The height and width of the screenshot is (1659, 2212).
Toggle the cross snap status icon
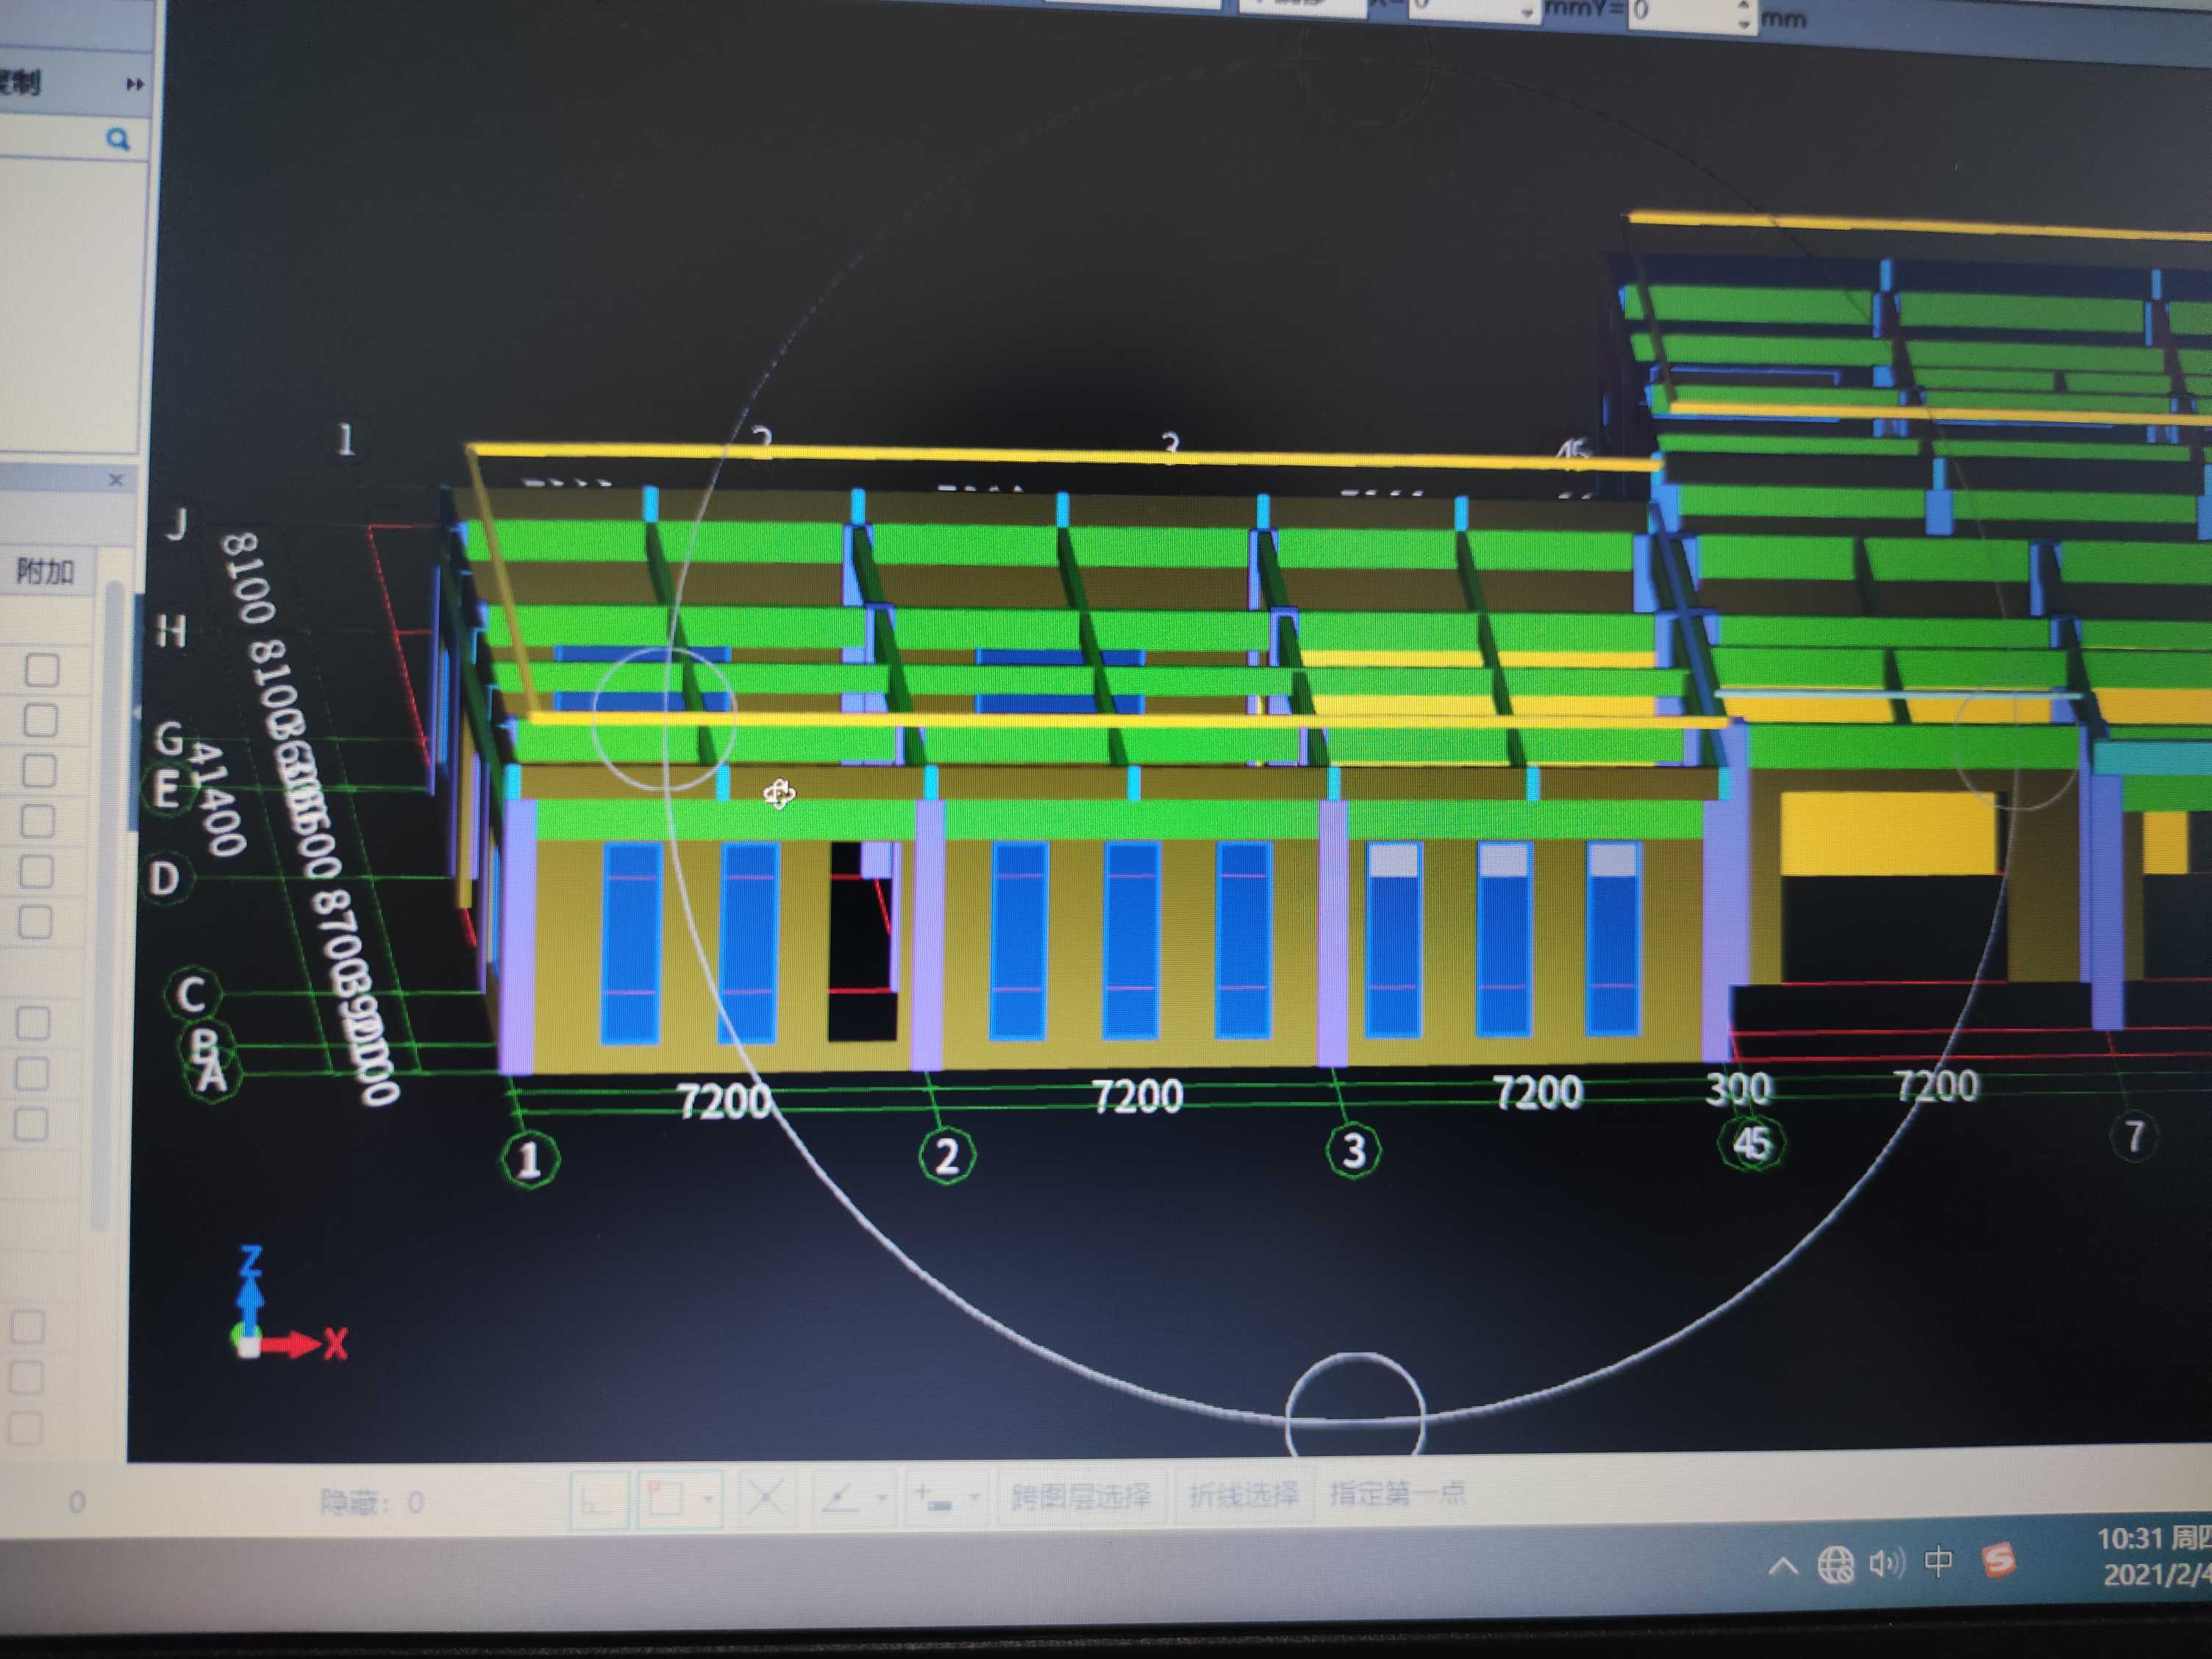(x=766, y=1498)
